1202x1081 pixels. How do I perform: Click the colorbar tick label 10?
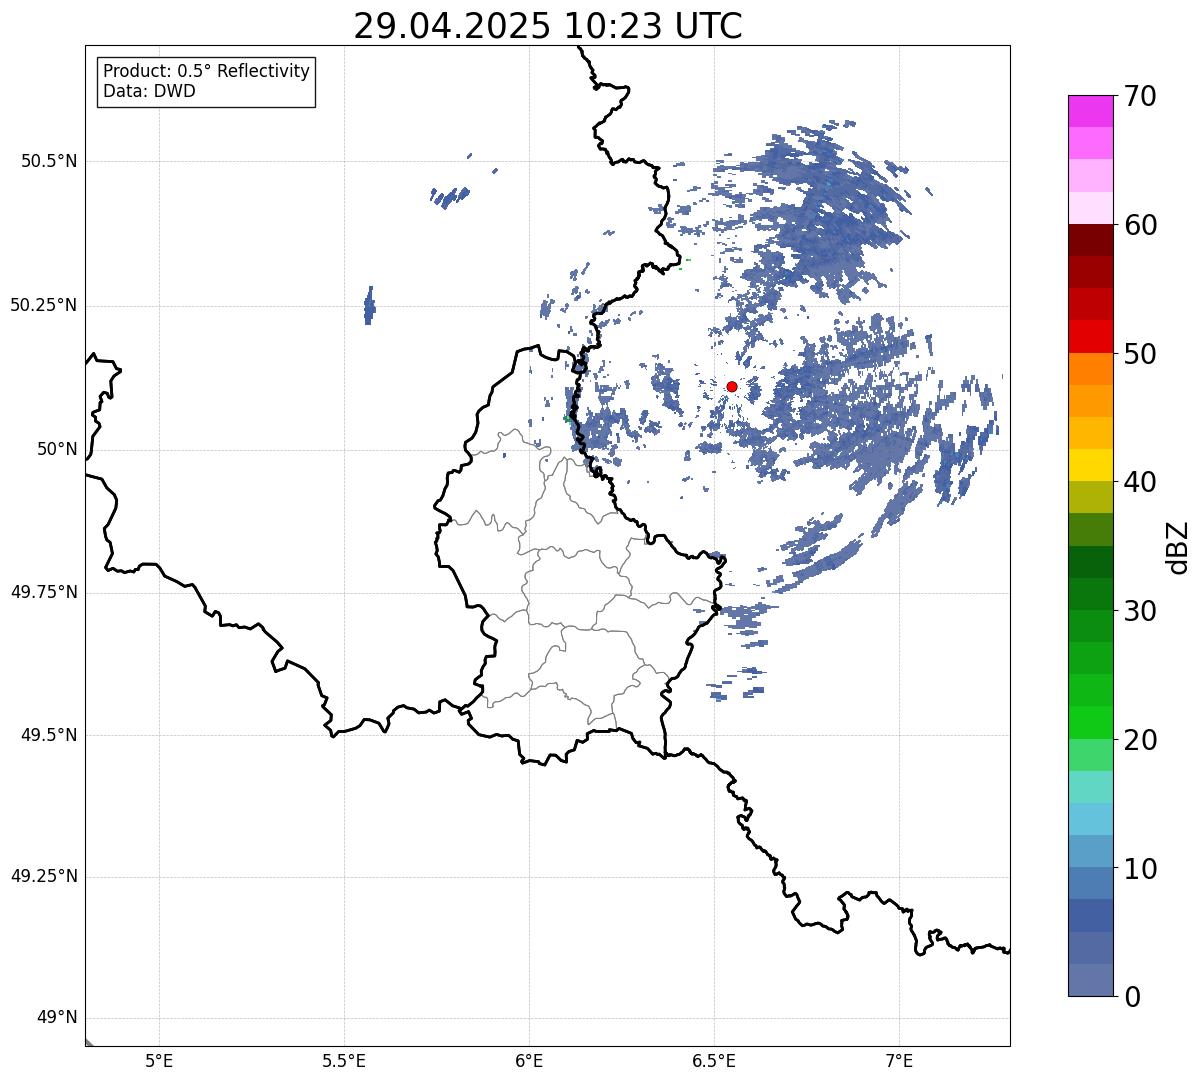click(x=1140, y=869)
